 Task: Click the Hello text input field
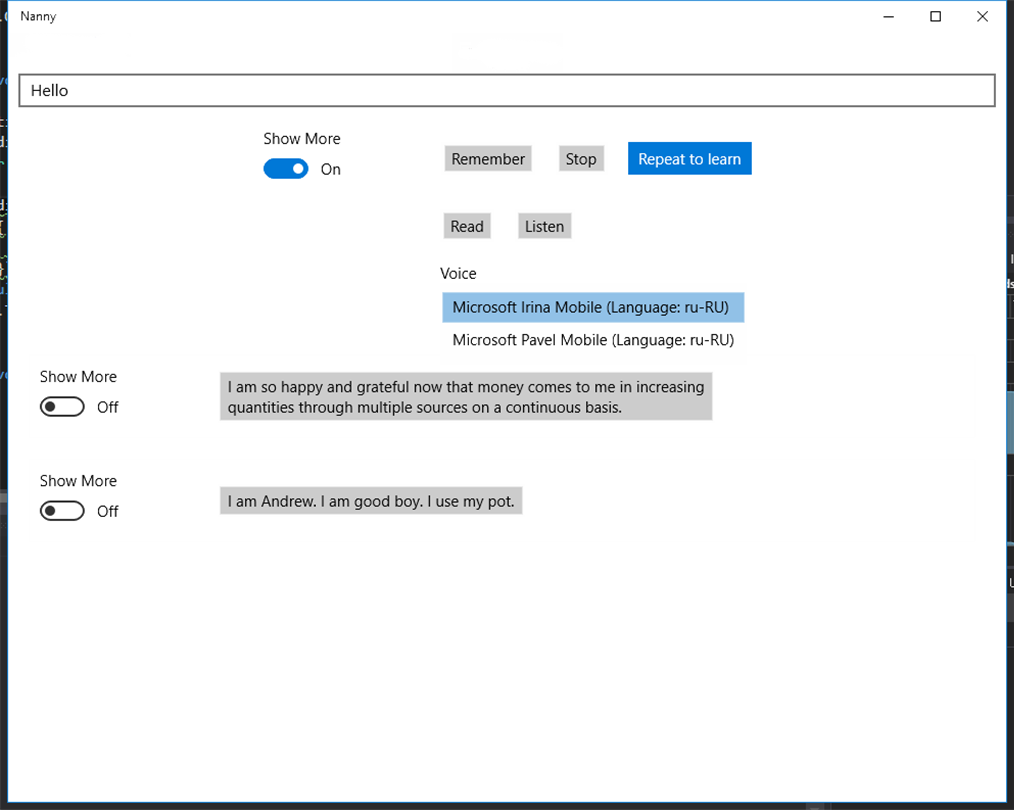coord(506,90)
